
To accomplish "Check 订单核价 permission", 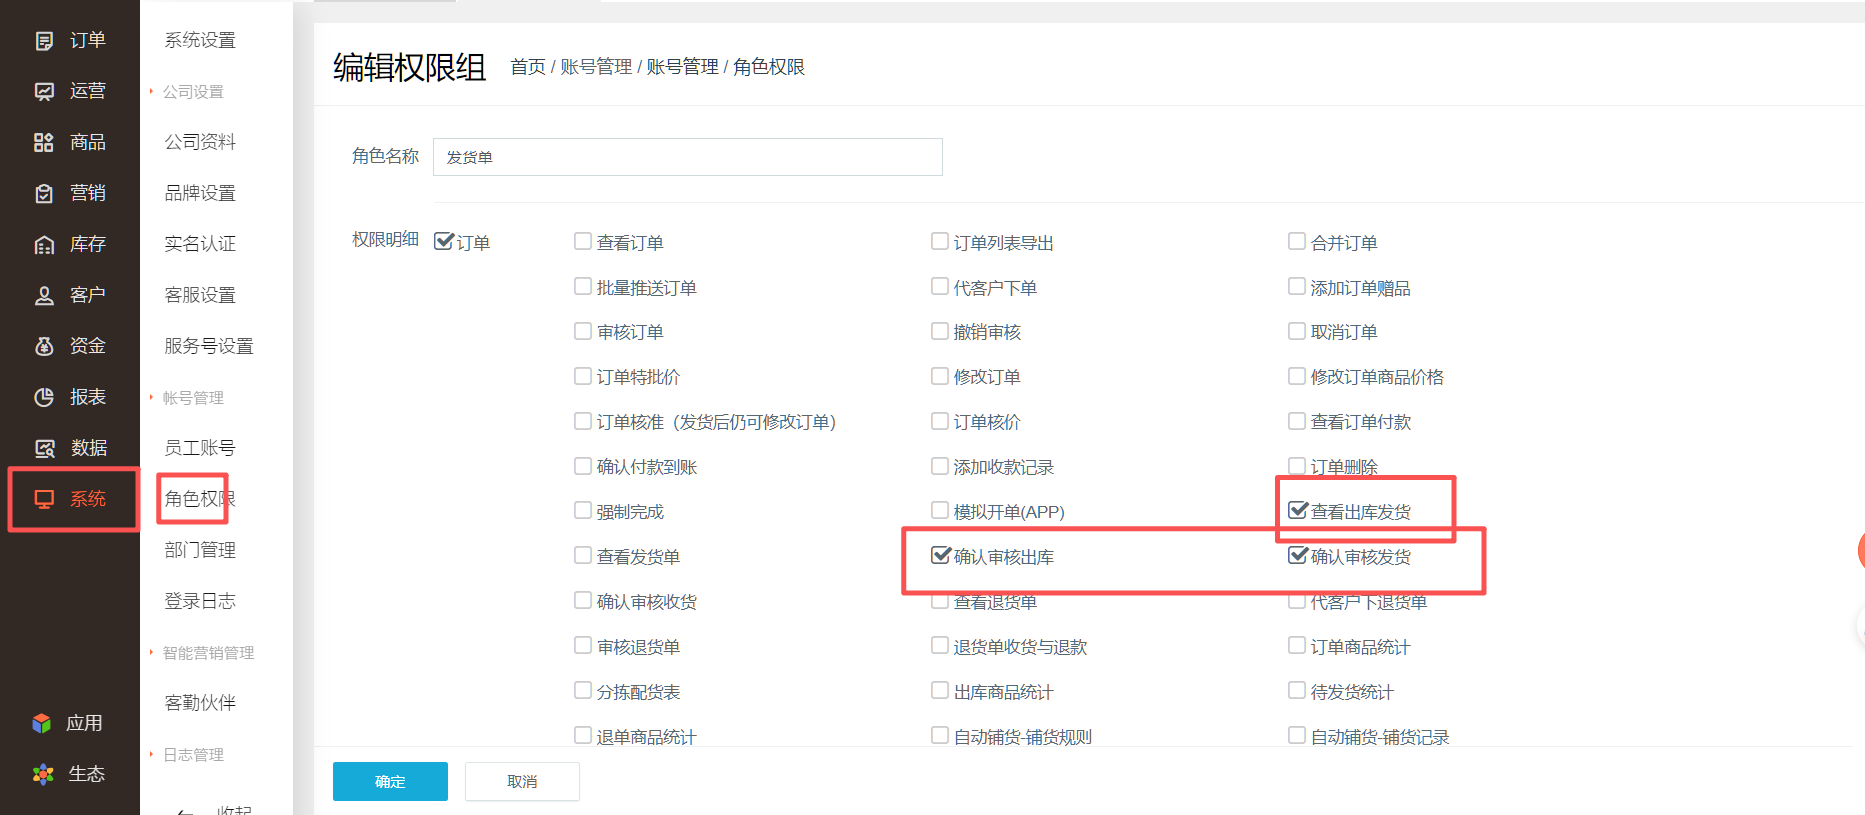I will tap(940, 421).
